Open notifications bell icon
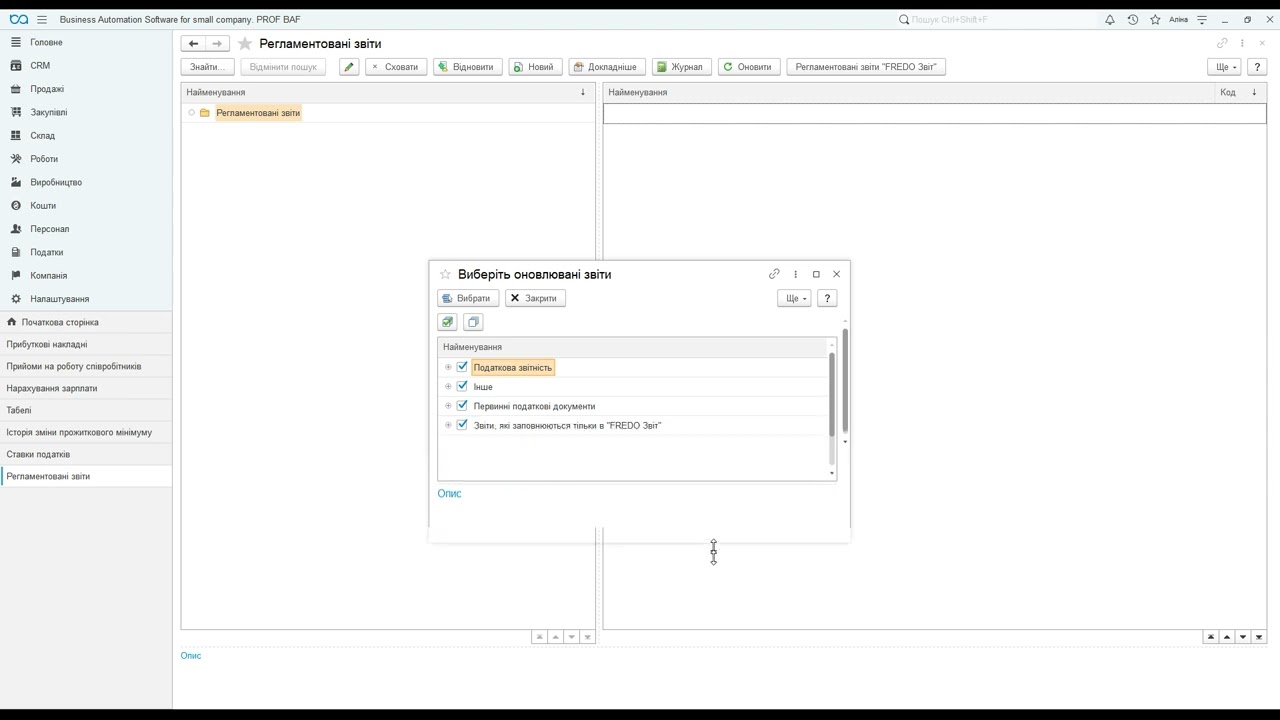Image resolution: width=1280 pixels, height=720 pixels. pos(1110,19)
